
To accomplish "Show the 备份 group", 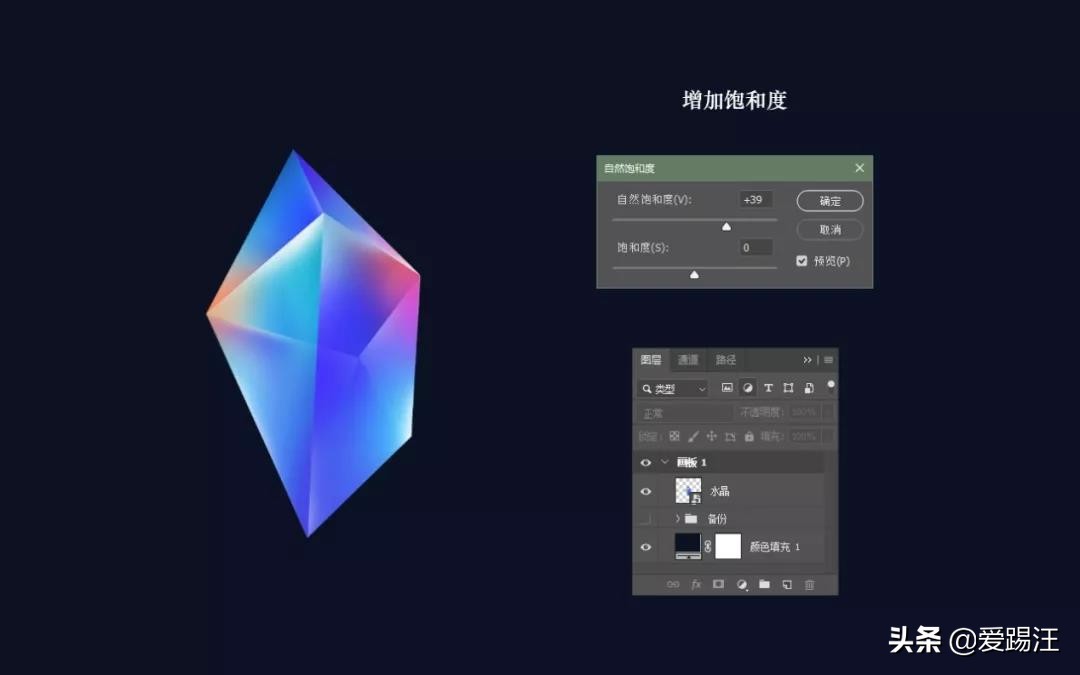I will pyautogui.click(x=645, y=518).
